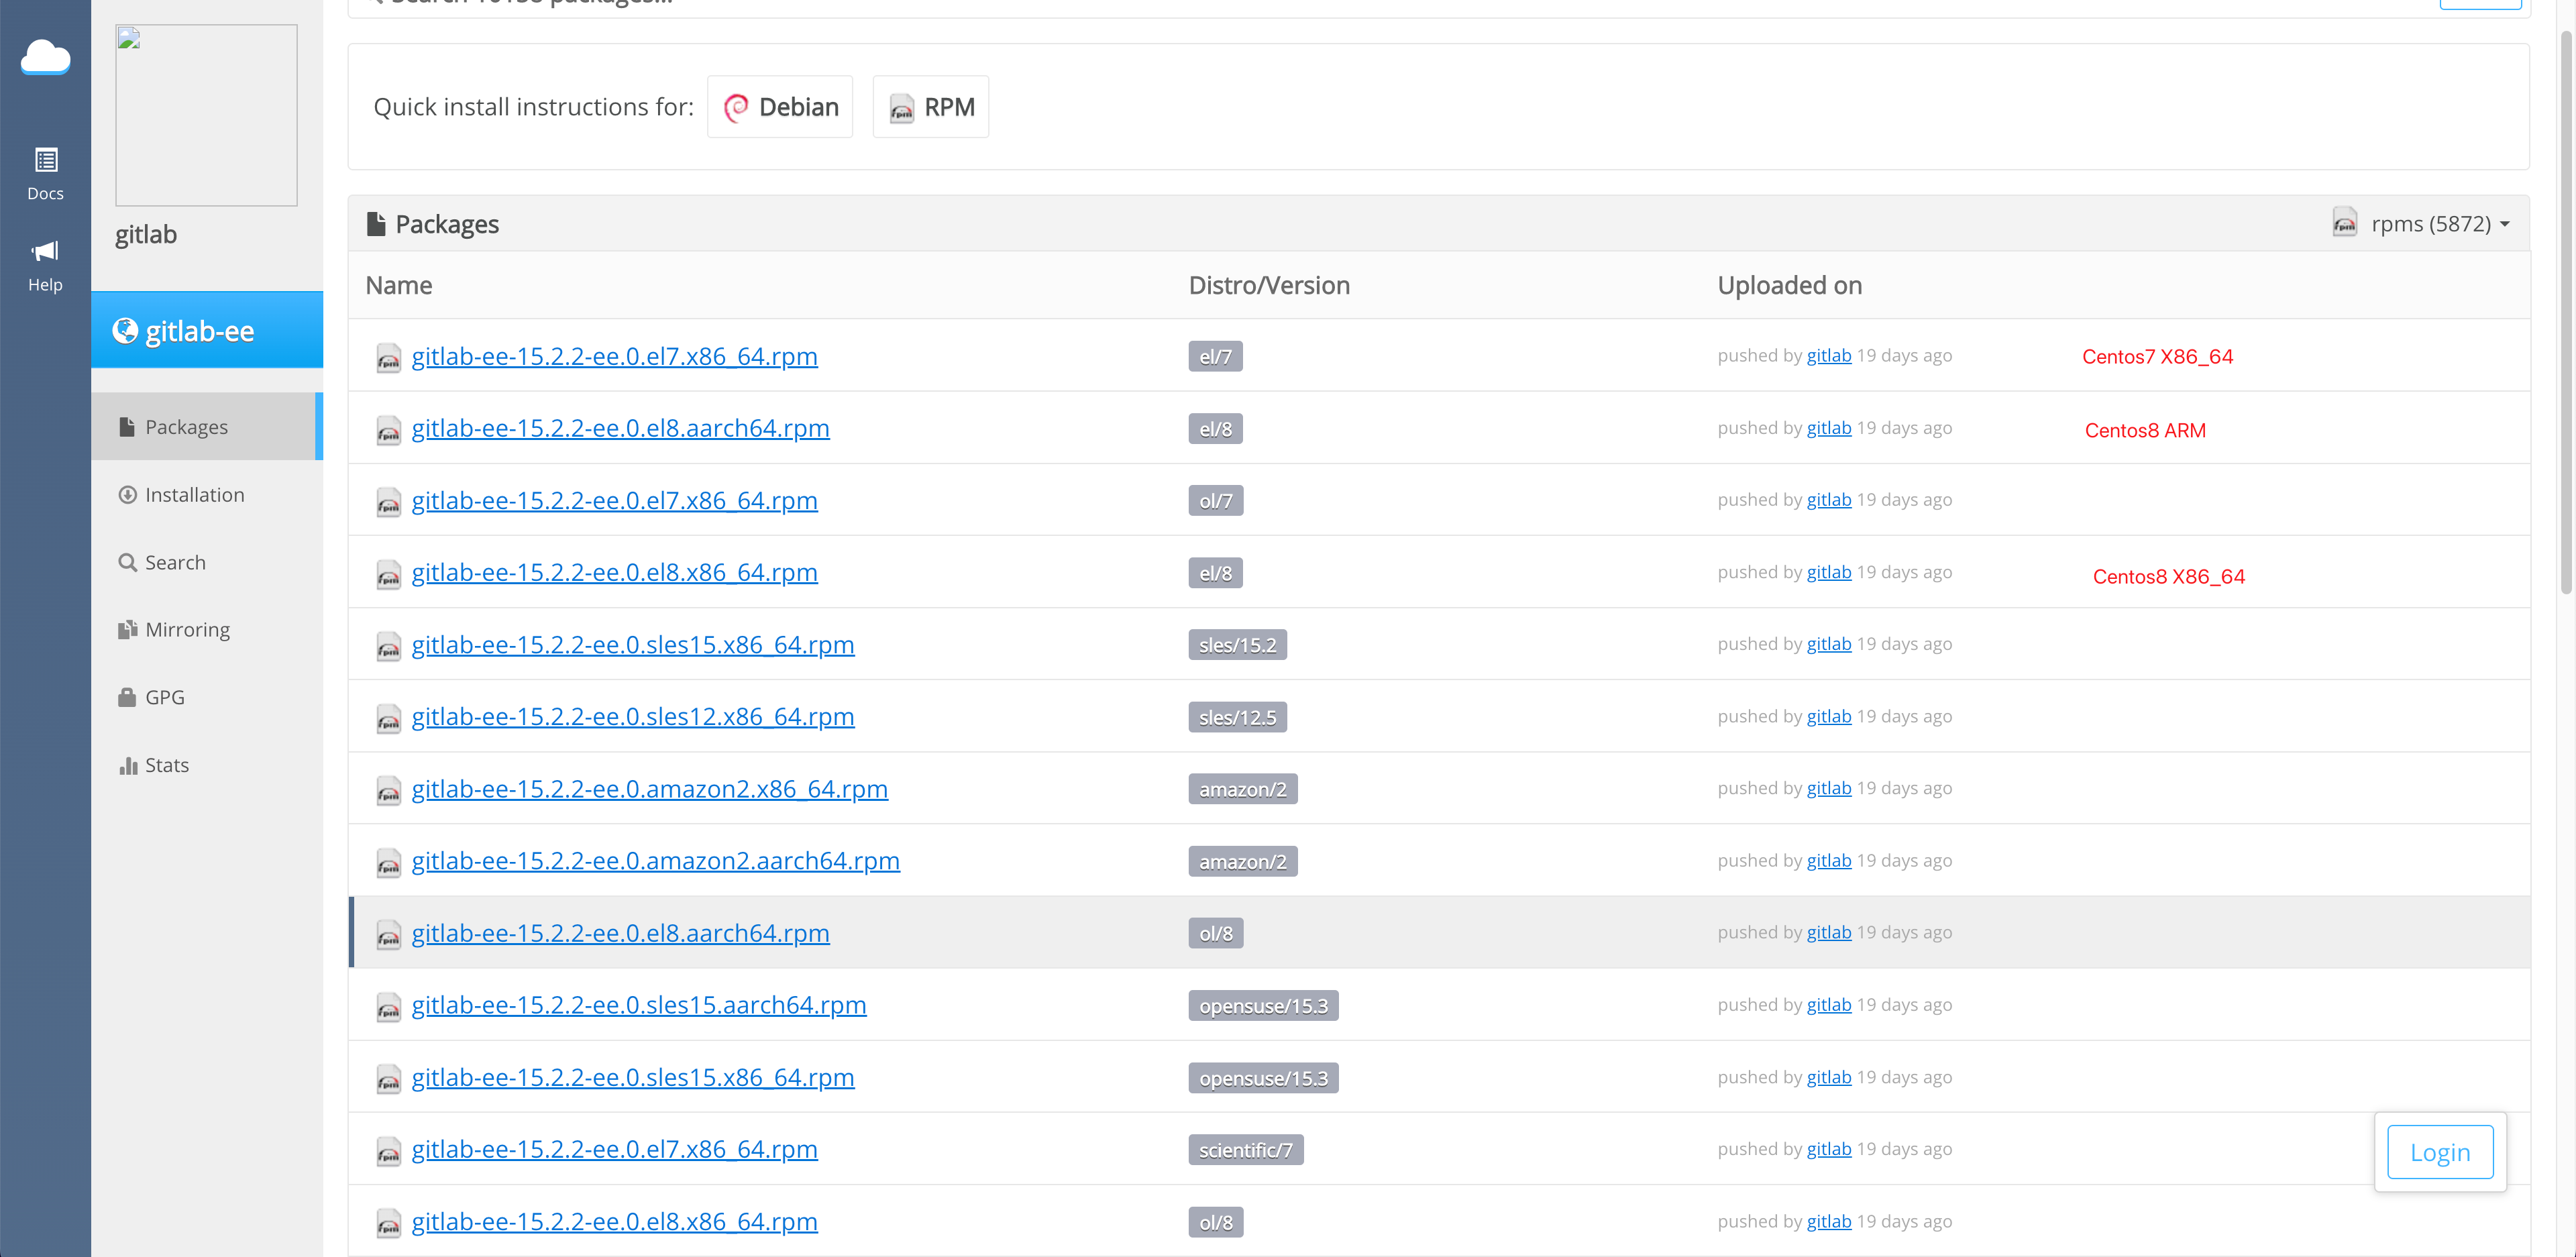
Task: Open el8.x86_64.rpm for ol/8
Action: [614, 1221]
